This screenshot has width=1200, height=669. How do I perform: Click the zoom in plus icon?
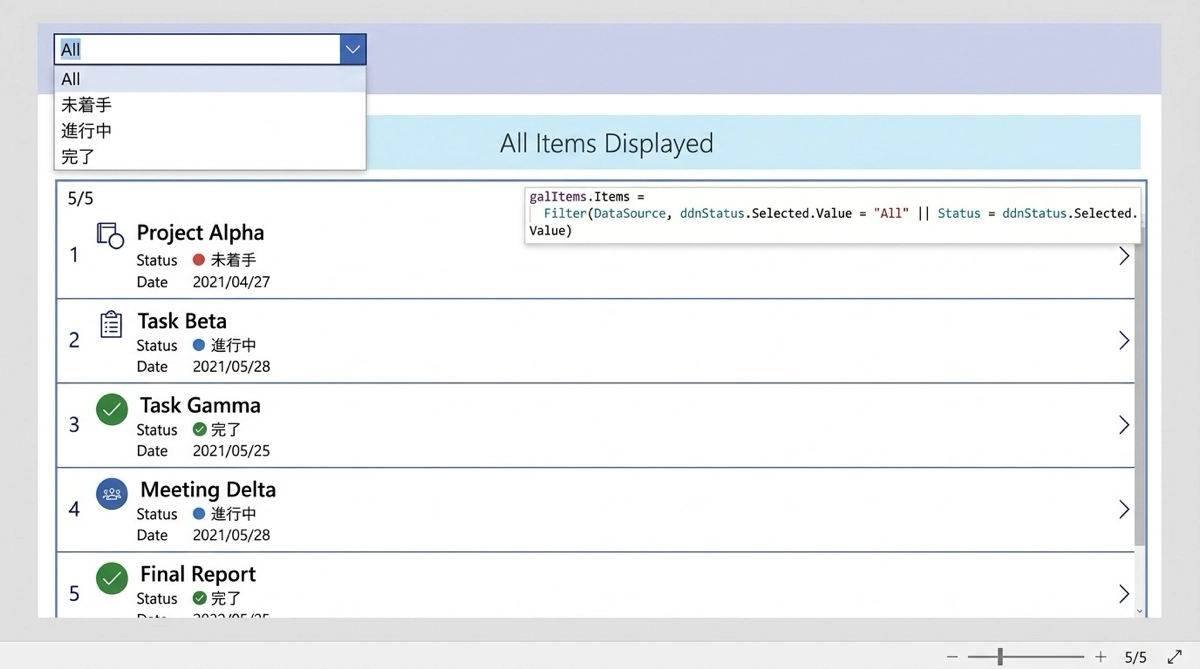[x=1100, y=657]
